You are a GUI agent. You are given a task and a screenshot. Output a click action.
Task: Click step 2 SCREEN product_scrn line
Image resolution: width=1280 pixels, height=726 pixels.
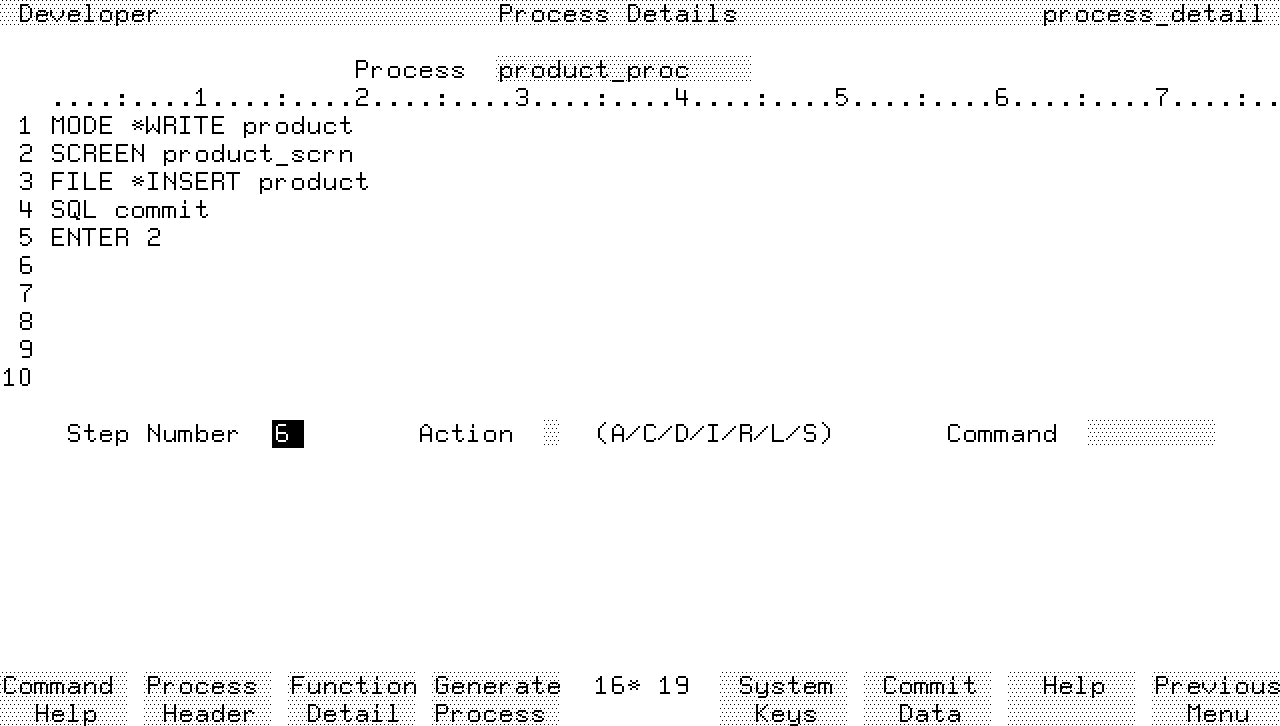click(x=201, y=154)
